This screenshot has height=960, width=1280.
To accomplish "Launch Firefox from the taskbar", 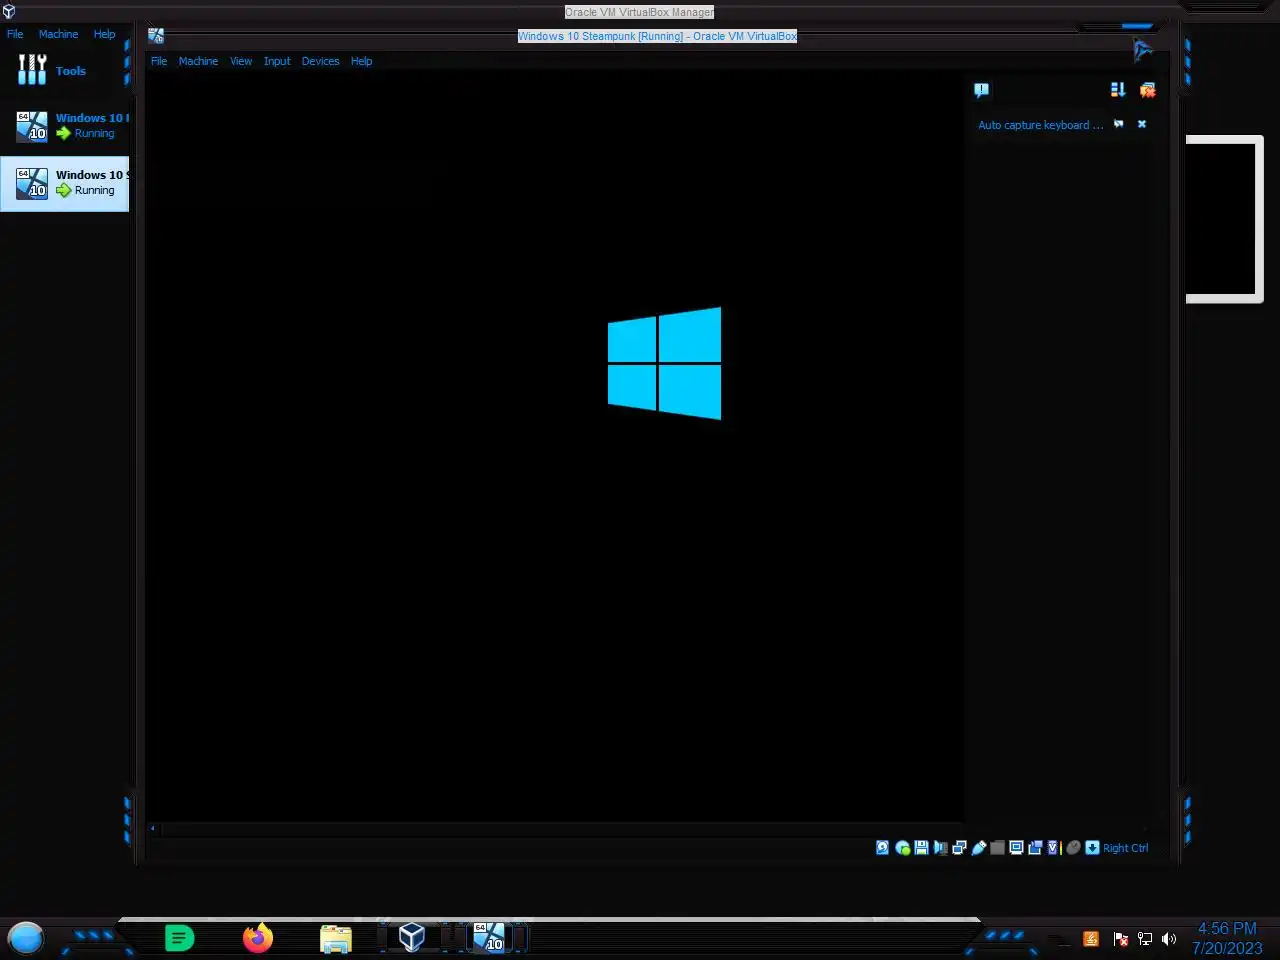I will [258, 937].
